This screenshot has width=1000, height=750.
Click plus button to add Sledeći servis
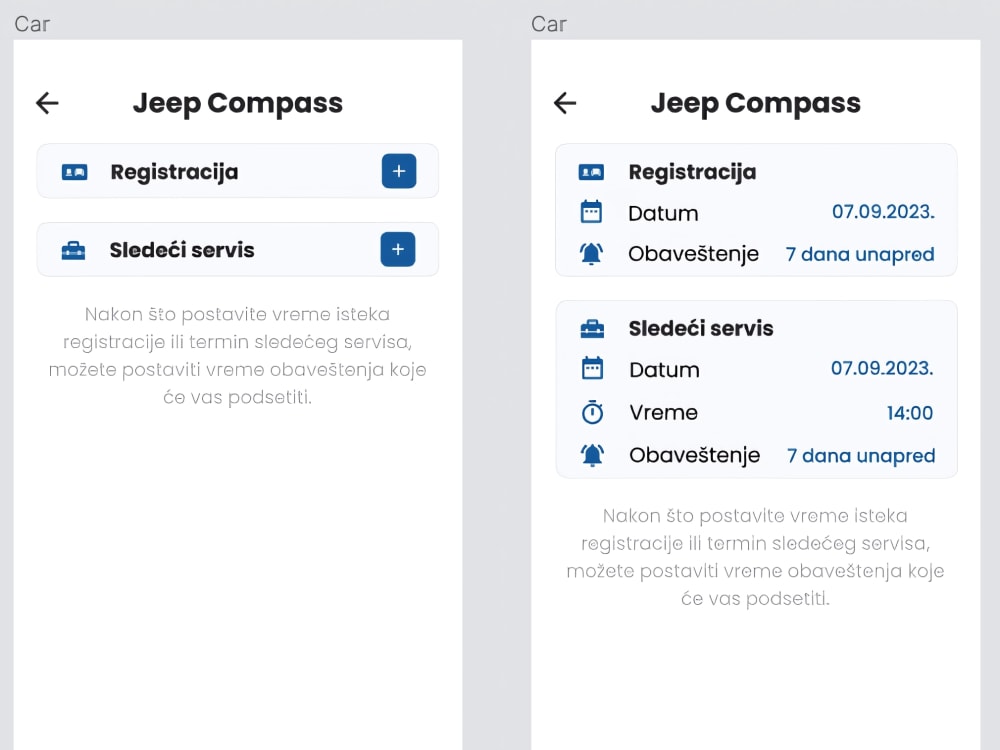click(398, 249)
